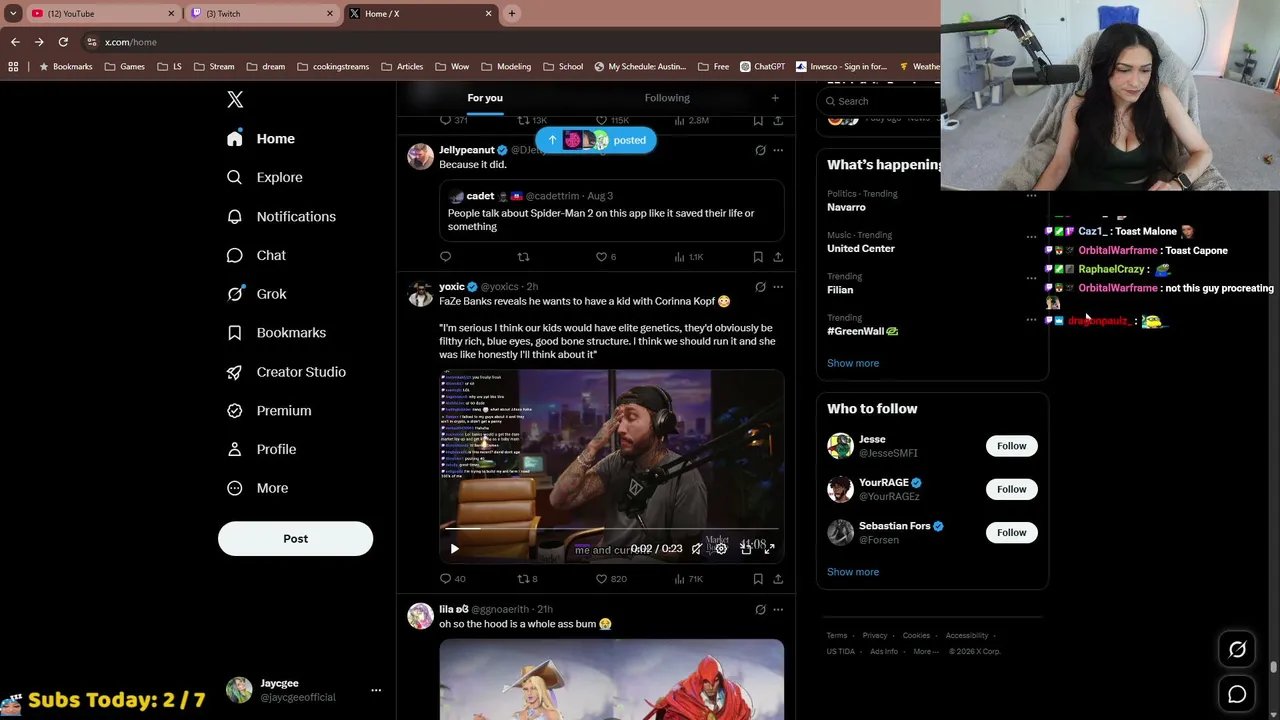1280x720 pixels.
Task: Open more options on yoxic's post
Action: (778, 287)
